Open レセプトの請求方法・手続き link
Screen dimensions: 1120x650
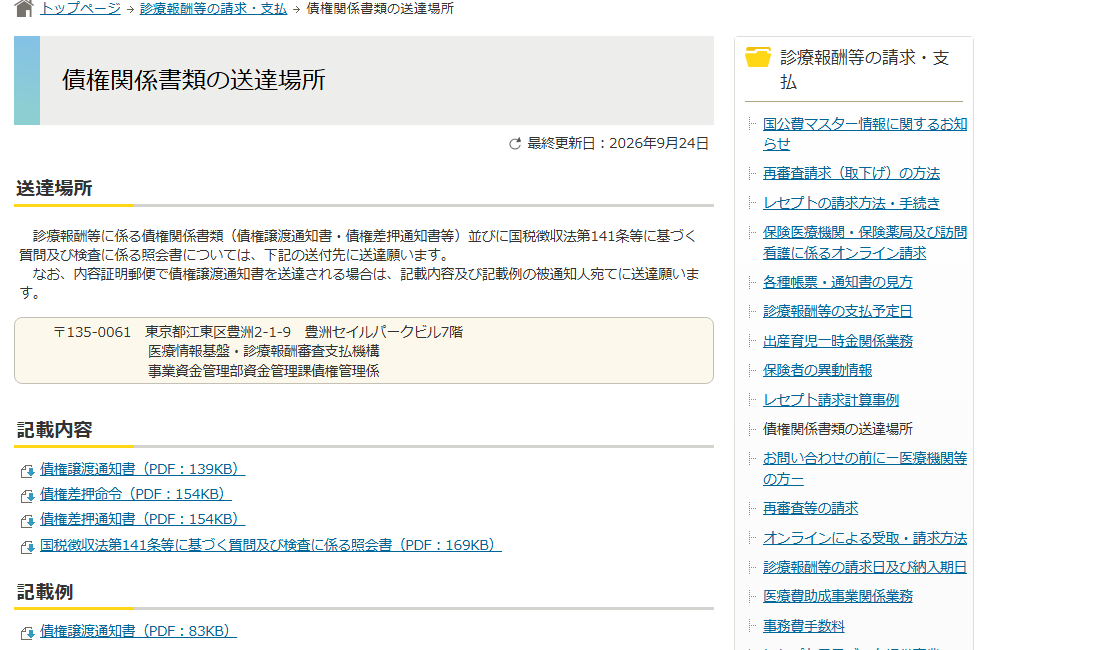click(x=851, y=203)
